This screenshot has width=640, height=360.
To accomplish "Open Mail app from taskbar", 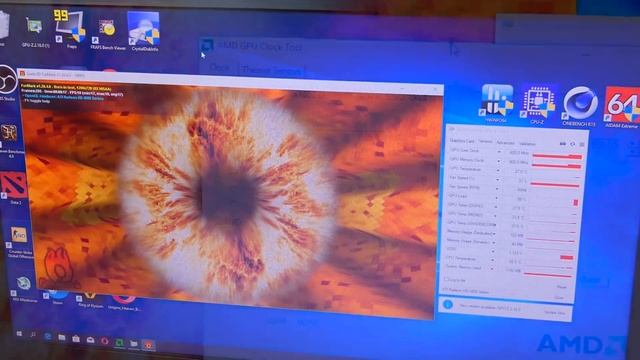I will point(90,340).
